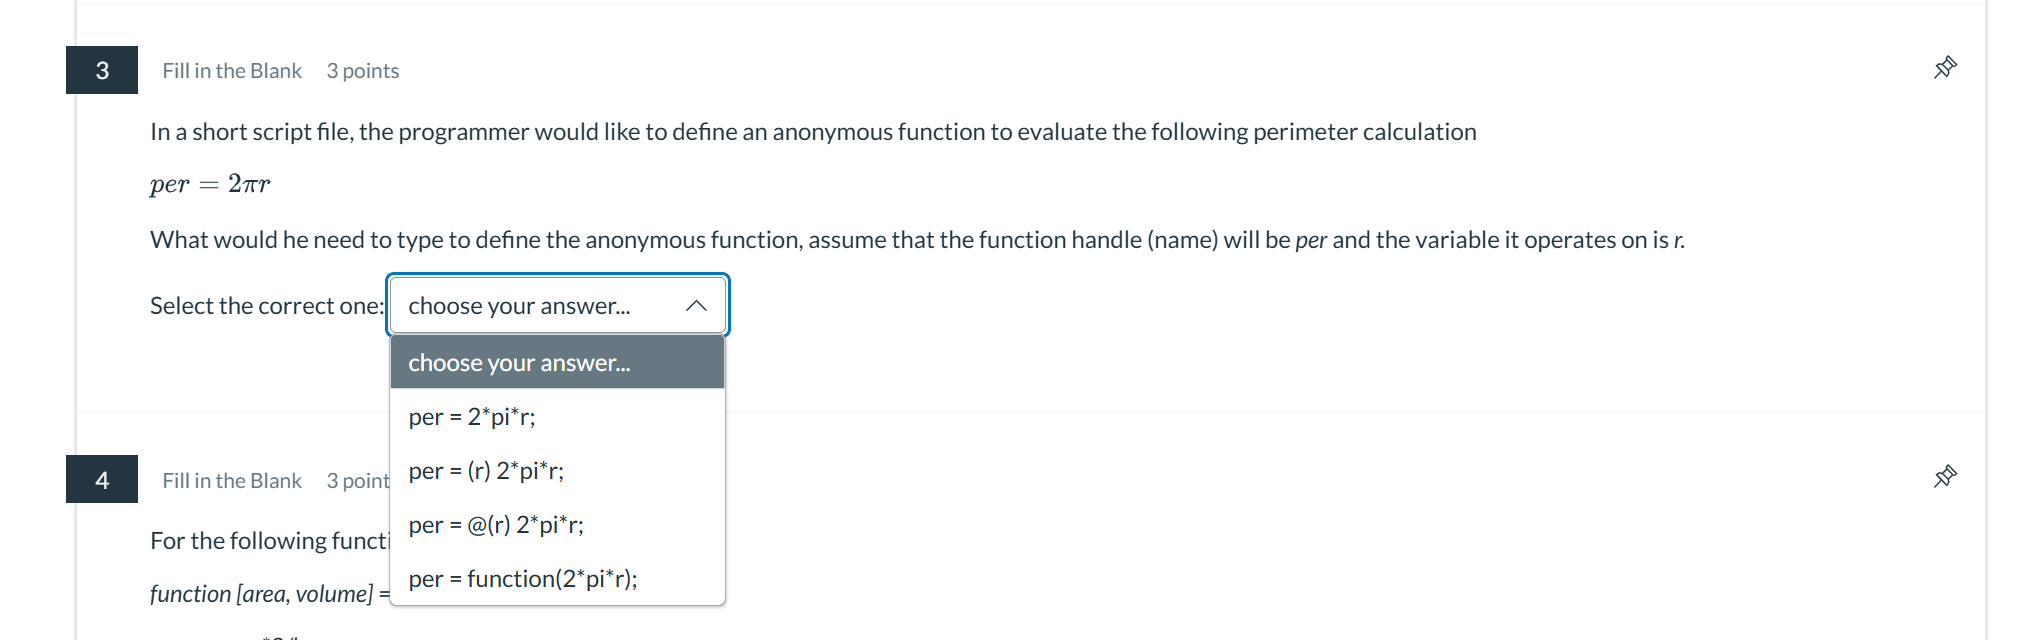Open the choose your answer combo box
2026x640 pixels.
coord(557,305)
